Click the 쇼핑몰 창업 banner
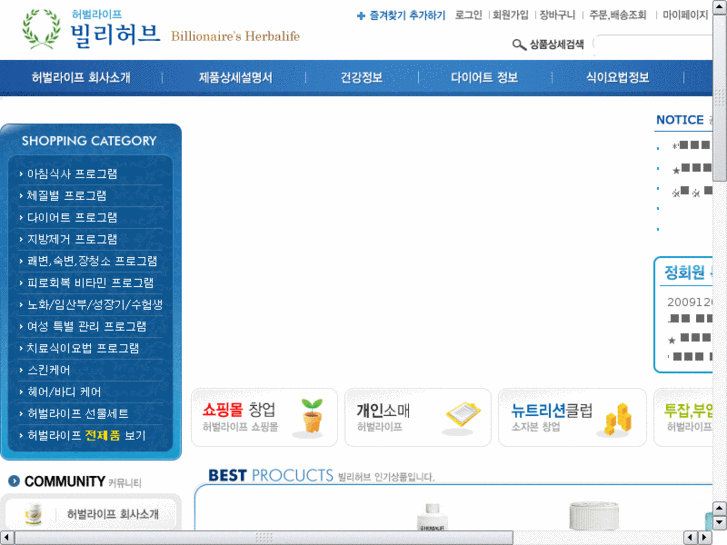 click(264, 417)
